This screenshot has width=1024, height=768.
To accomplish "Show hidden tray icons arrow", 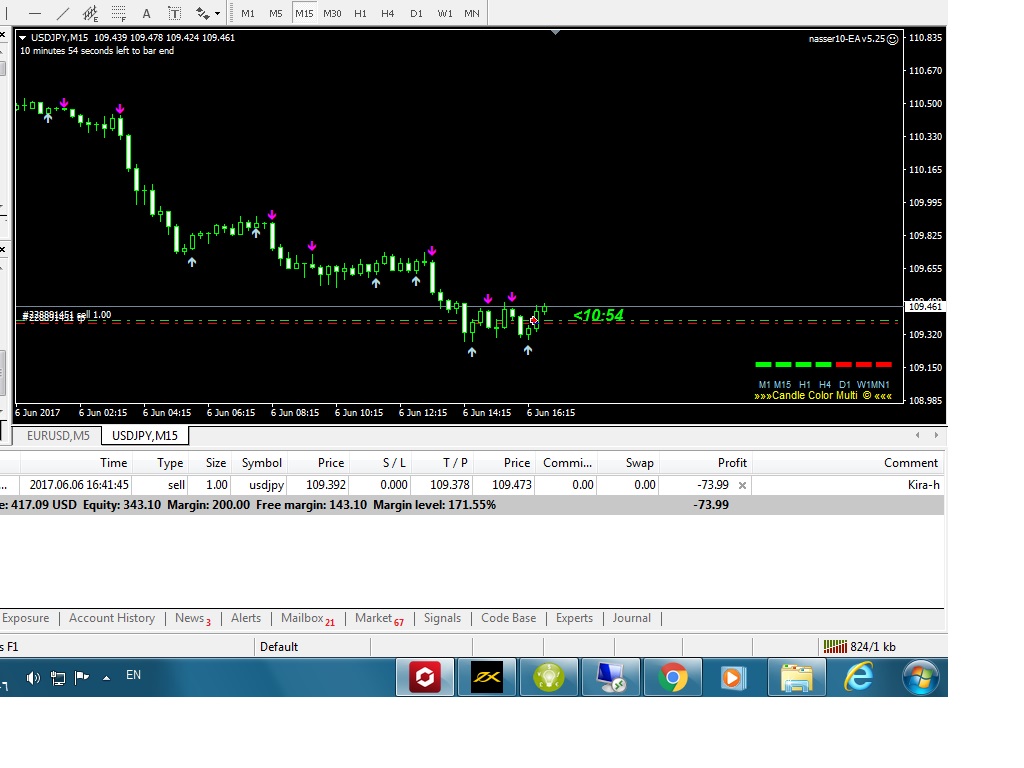I will (106, 678).
